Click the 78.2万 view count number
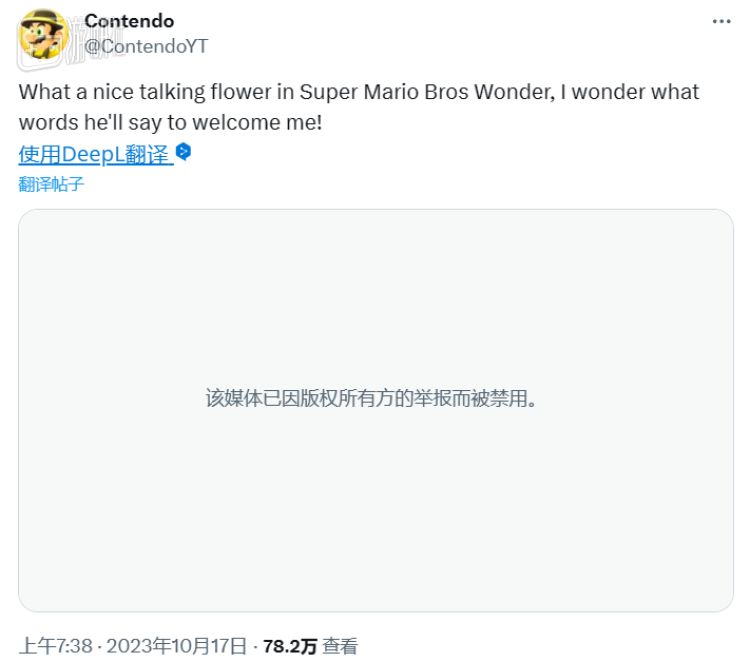Viewport: 750px width, 662px height. pyautogui.click(x=290, y=646)
